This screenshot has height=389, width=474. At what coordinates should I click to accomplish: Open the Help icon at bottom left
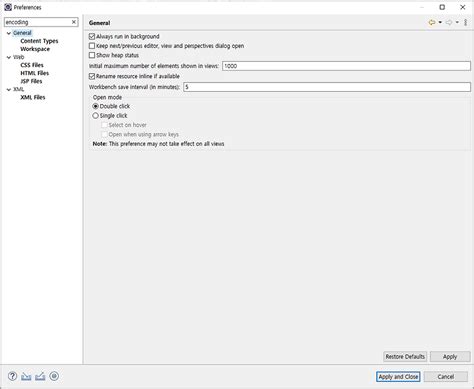click(x=12, y=376)
